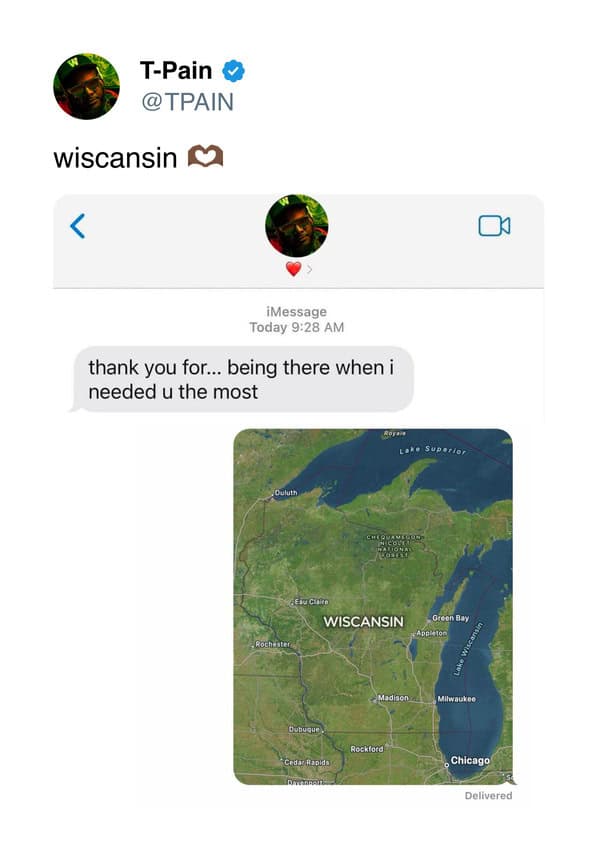Viewport: 599px width, 863px height.
Task: Expand contact details chevron beside heart
Action: (309, 269)
